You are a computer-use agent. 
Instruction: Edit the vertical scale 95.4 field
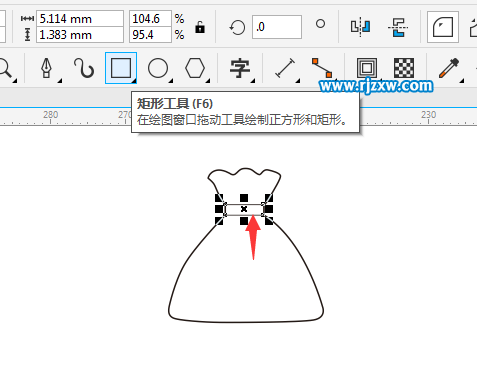[x=150, y=35]
